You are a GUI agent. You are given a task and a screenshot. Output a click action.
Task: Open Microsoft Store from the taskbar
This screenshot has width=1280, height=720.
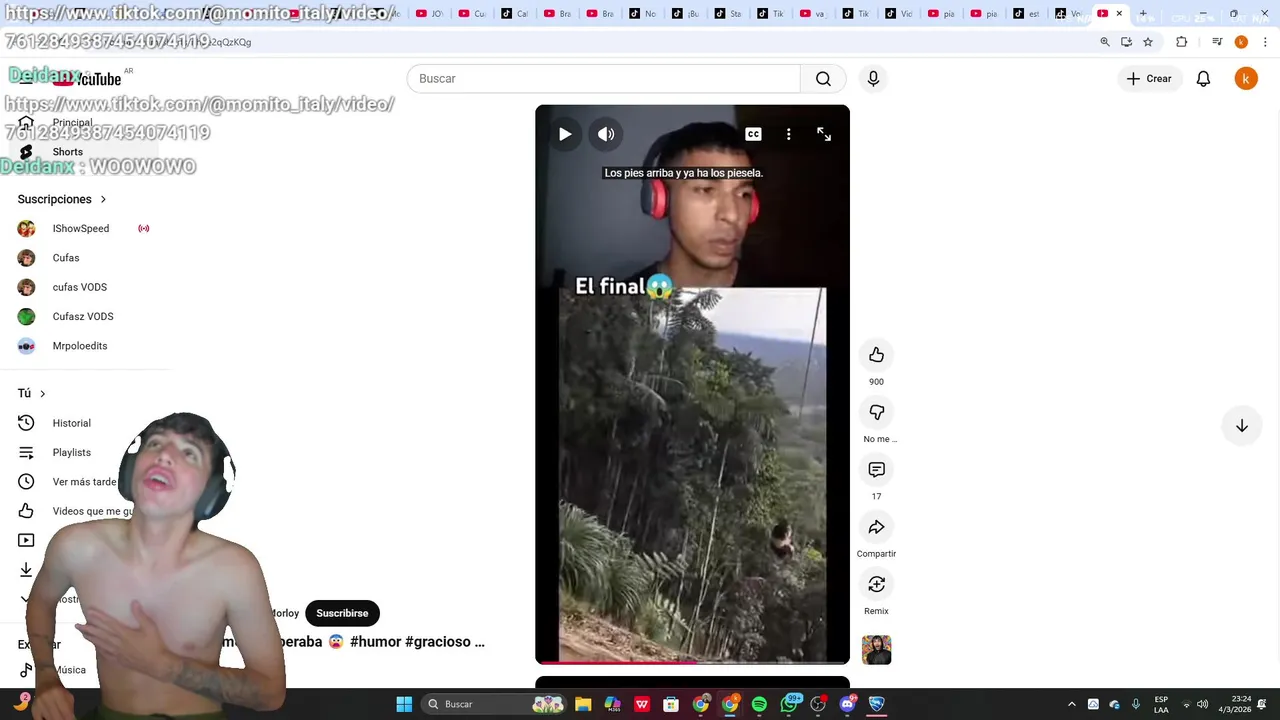point(671,704)
